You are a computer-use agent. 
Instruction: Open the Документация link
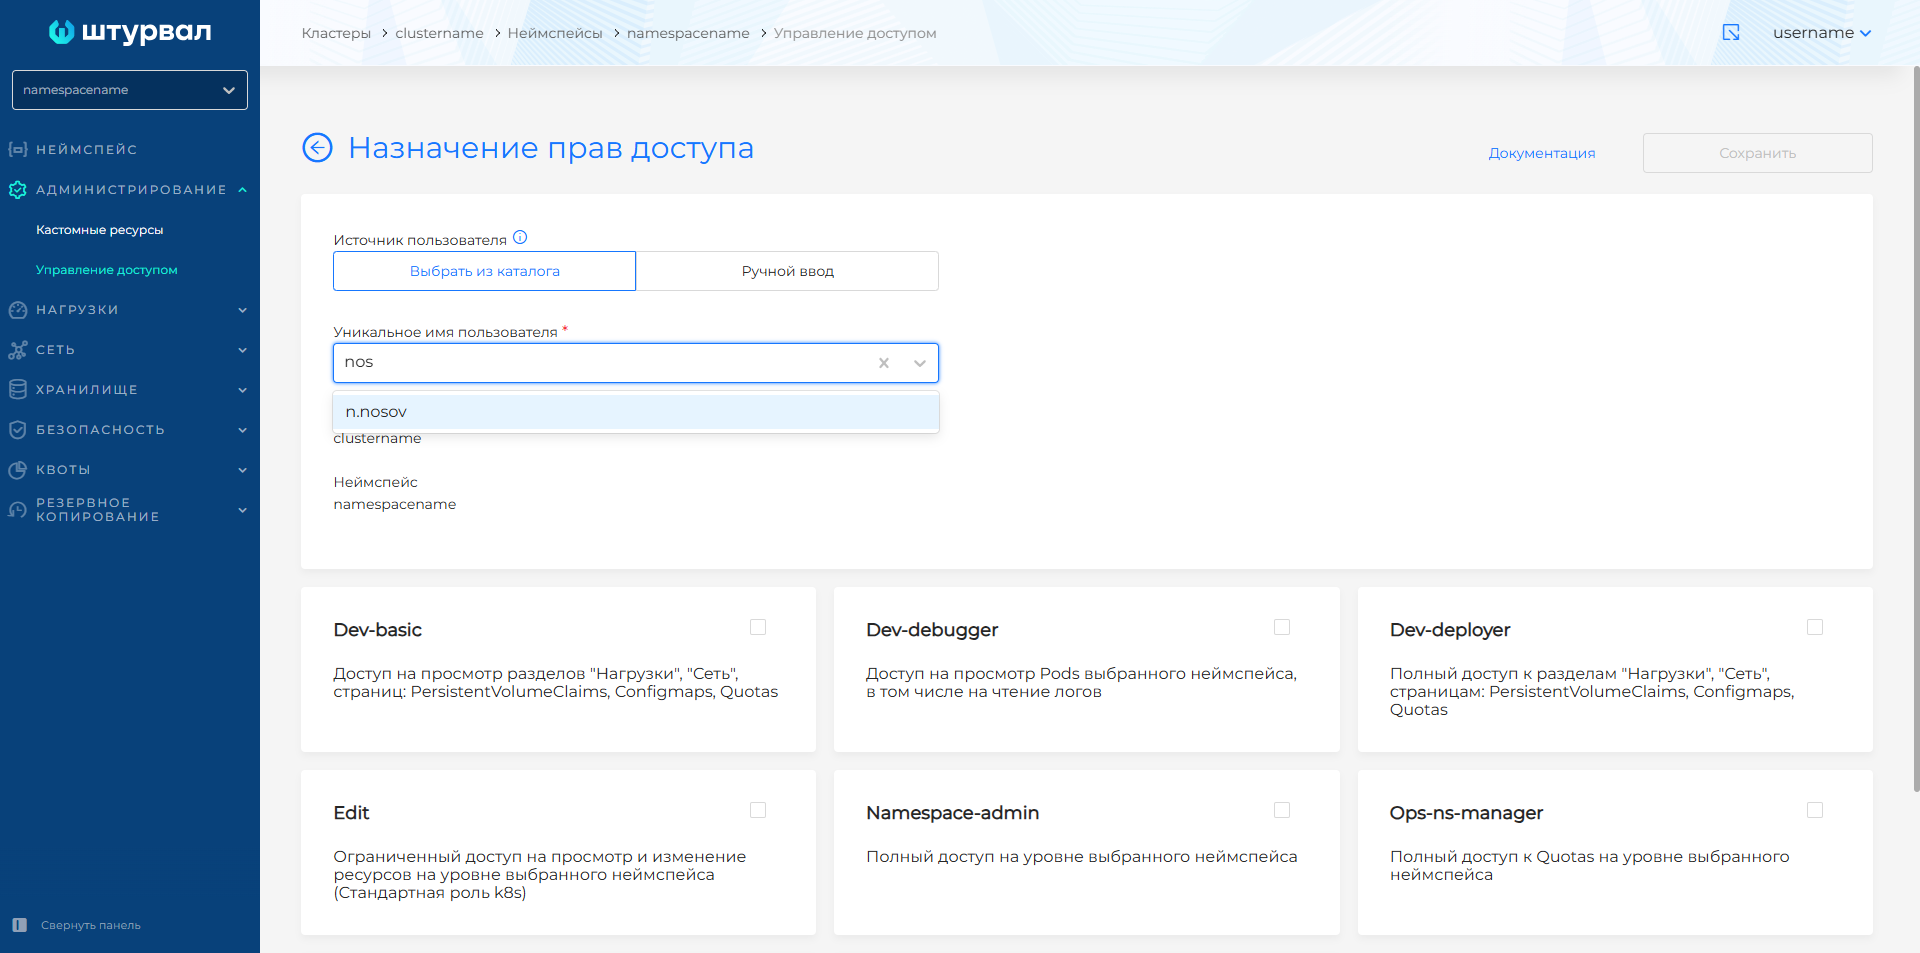click(x=1541, y=153)
